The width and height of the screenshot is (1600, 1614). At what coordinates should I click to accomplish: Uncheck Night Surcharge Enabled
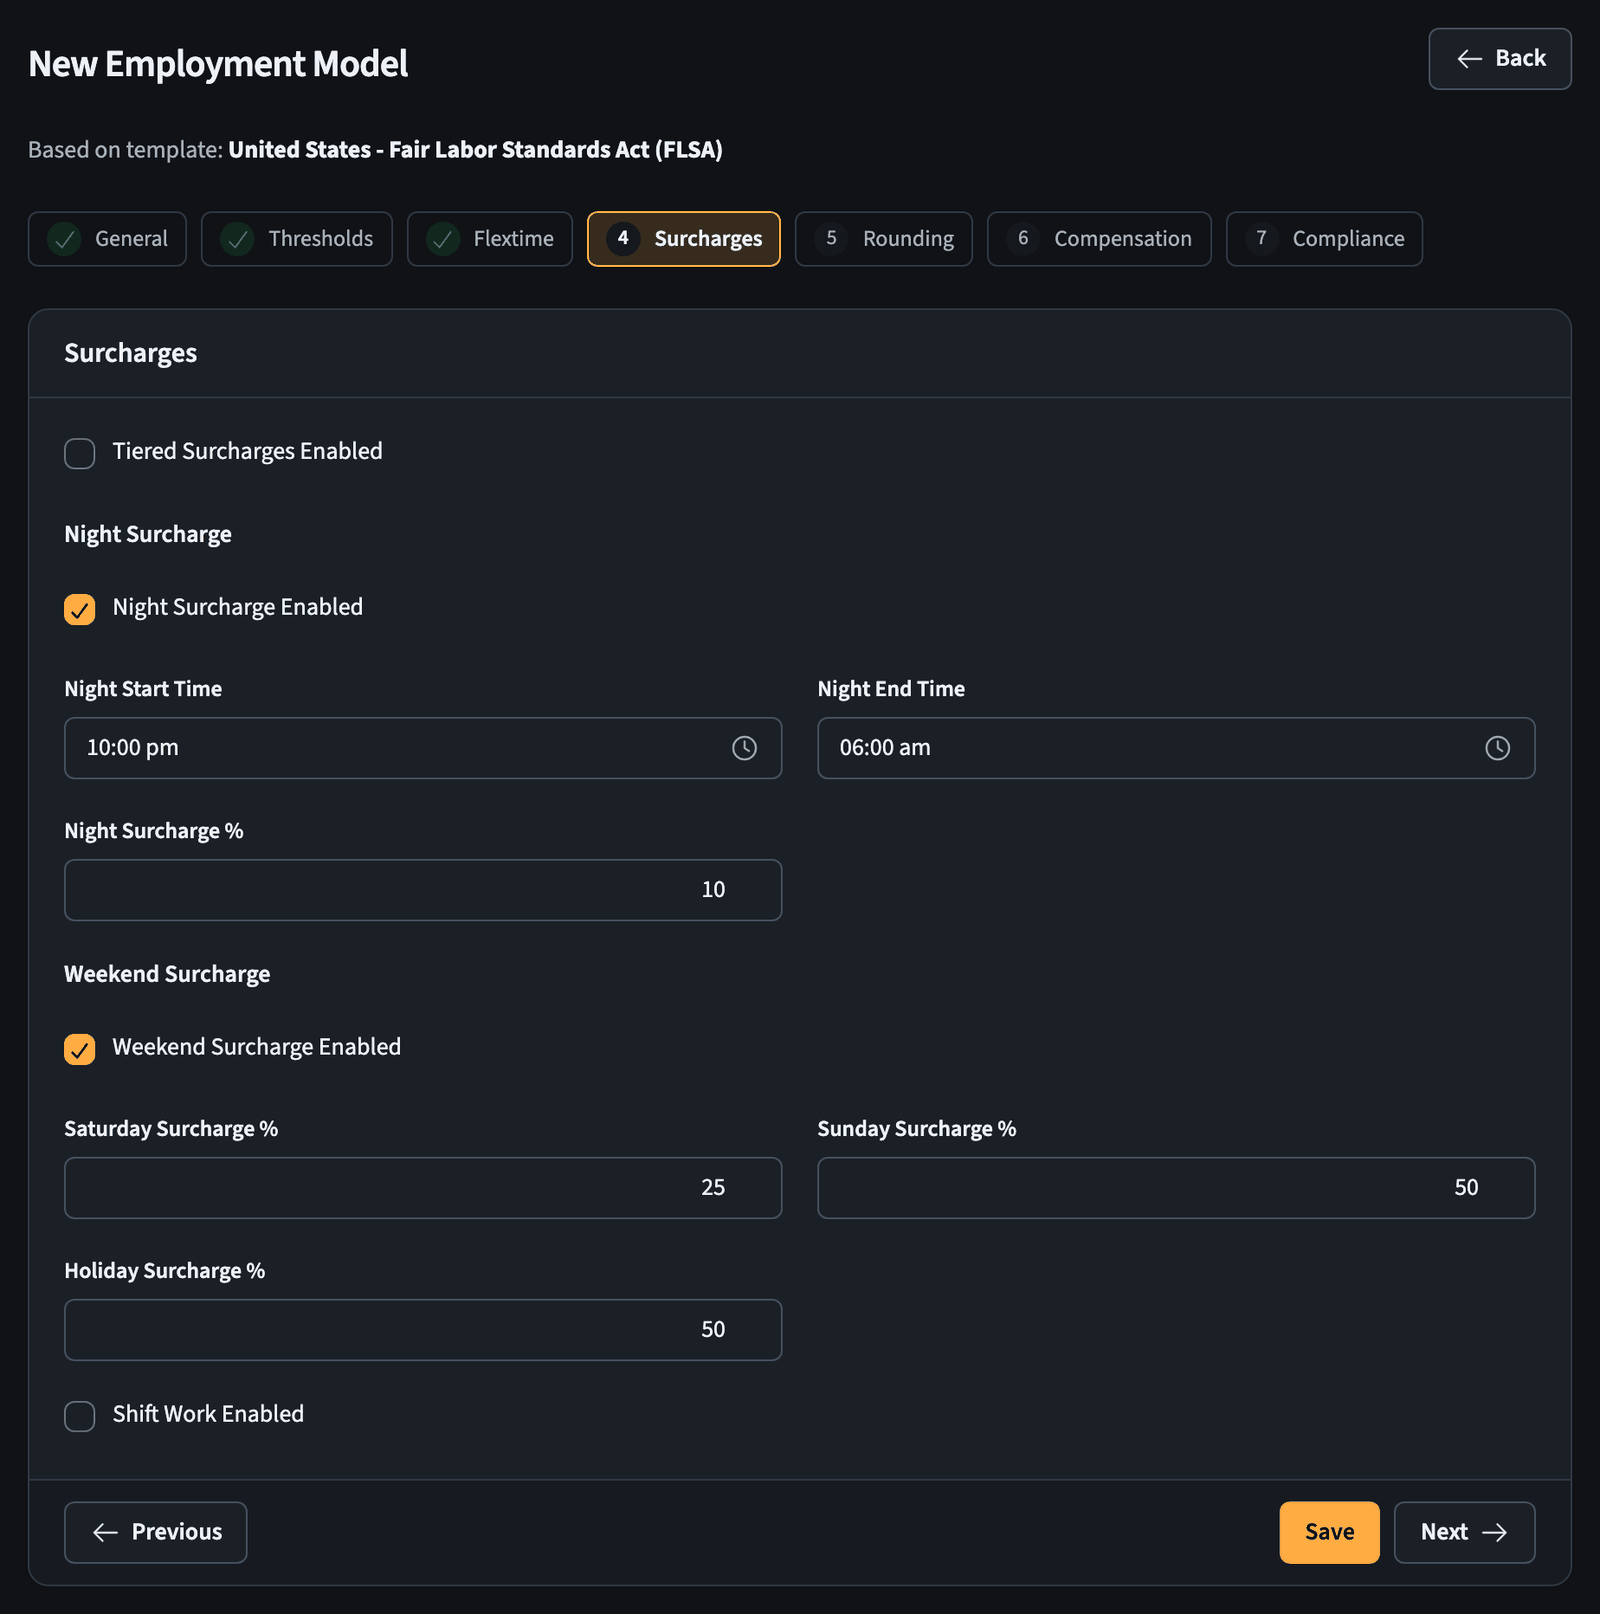pos(80,609)
